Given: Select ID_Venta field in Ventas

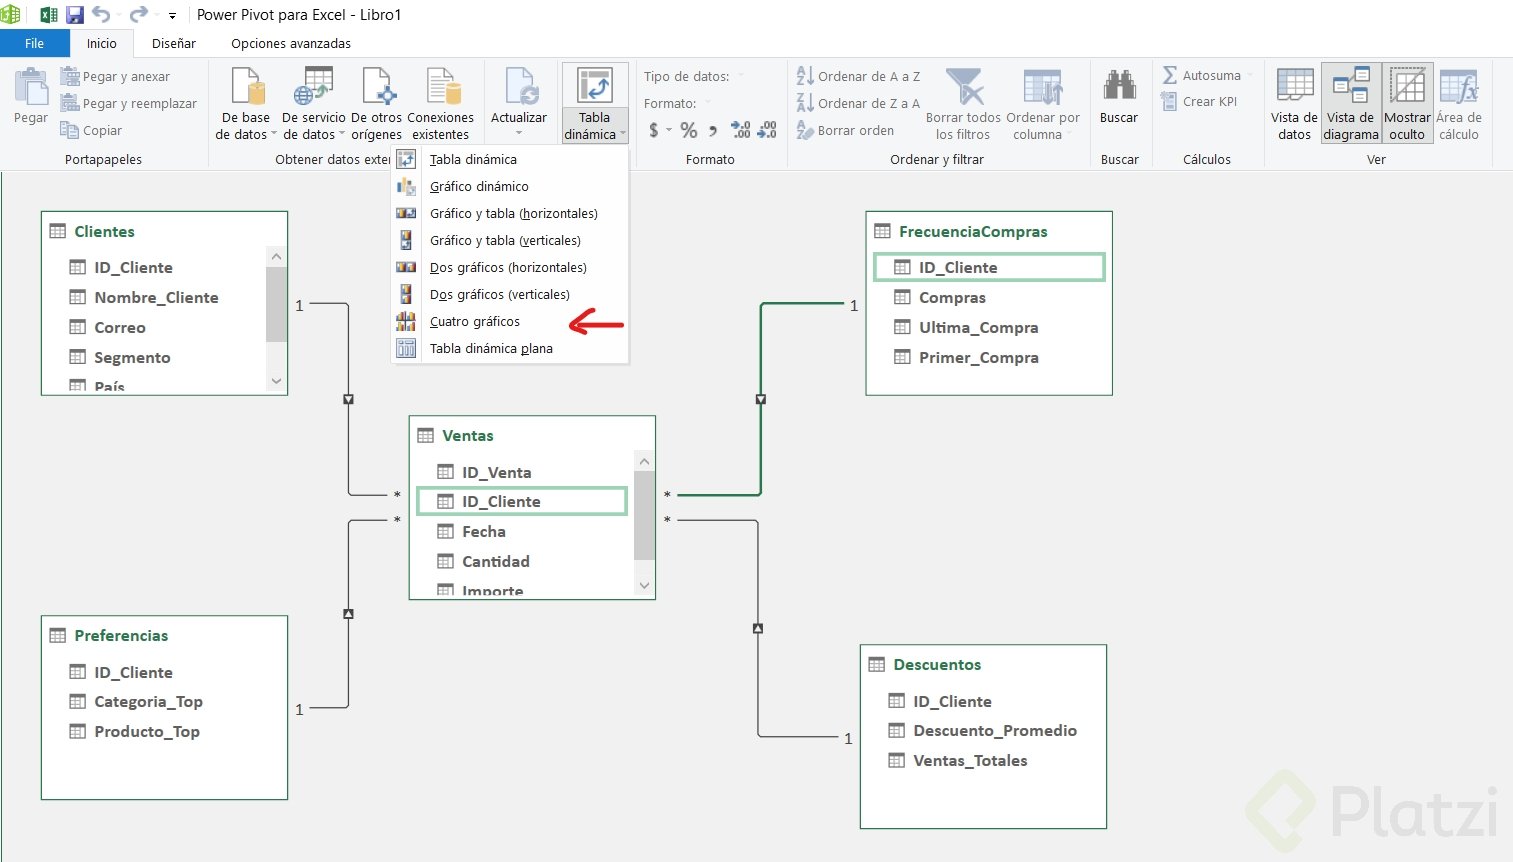Looking at the screenshot, I should [x=496, y=472].
